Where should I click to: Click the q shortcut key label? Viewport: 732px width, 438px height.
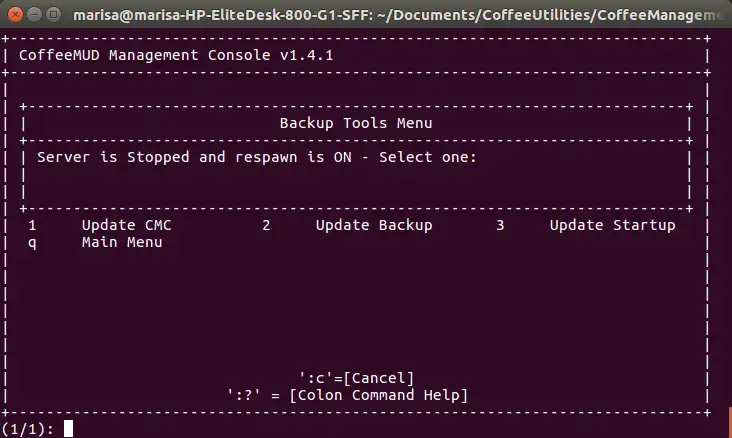[32, 242]
